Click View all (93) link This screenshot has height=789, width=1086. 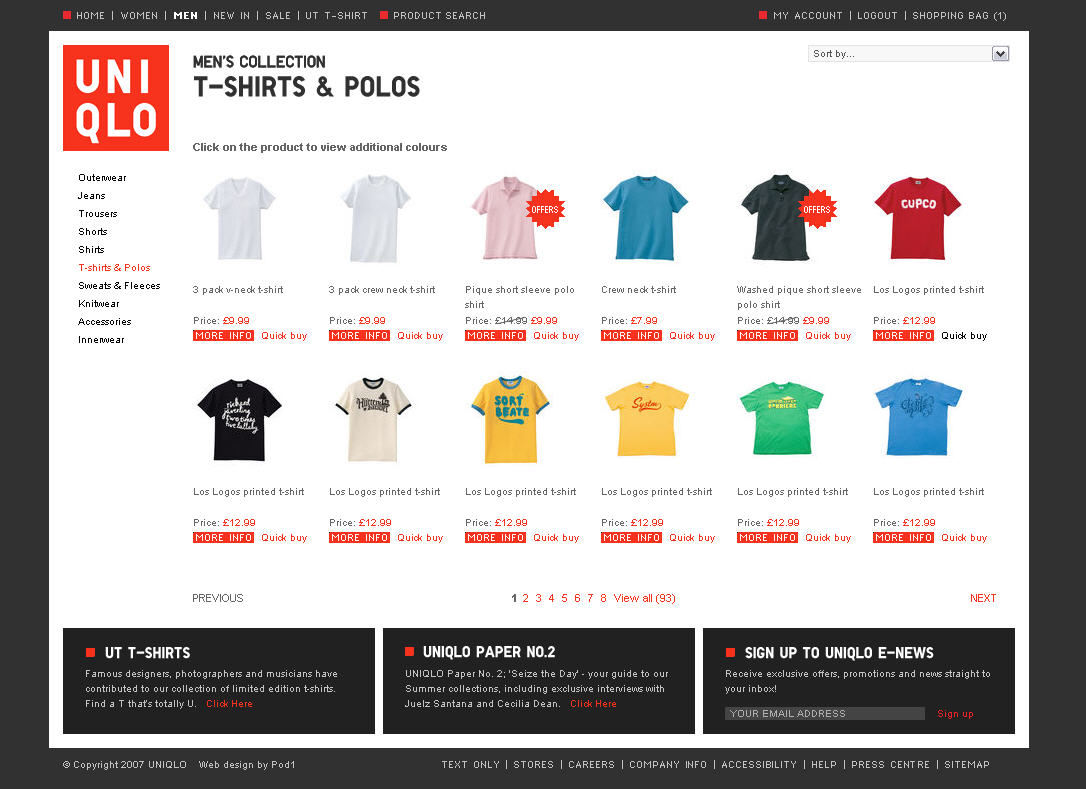644,598
